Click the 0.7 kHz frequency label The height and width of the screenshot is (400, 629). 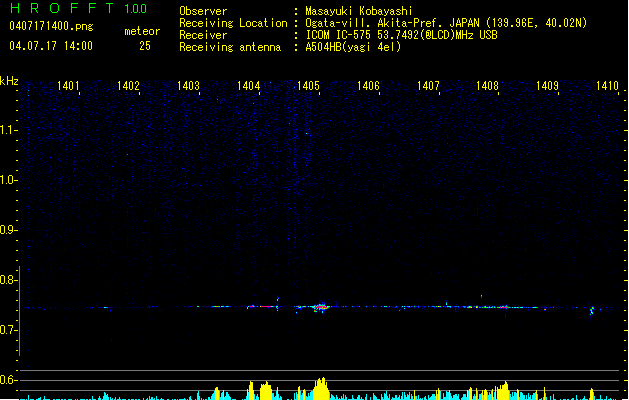point(7,330)
